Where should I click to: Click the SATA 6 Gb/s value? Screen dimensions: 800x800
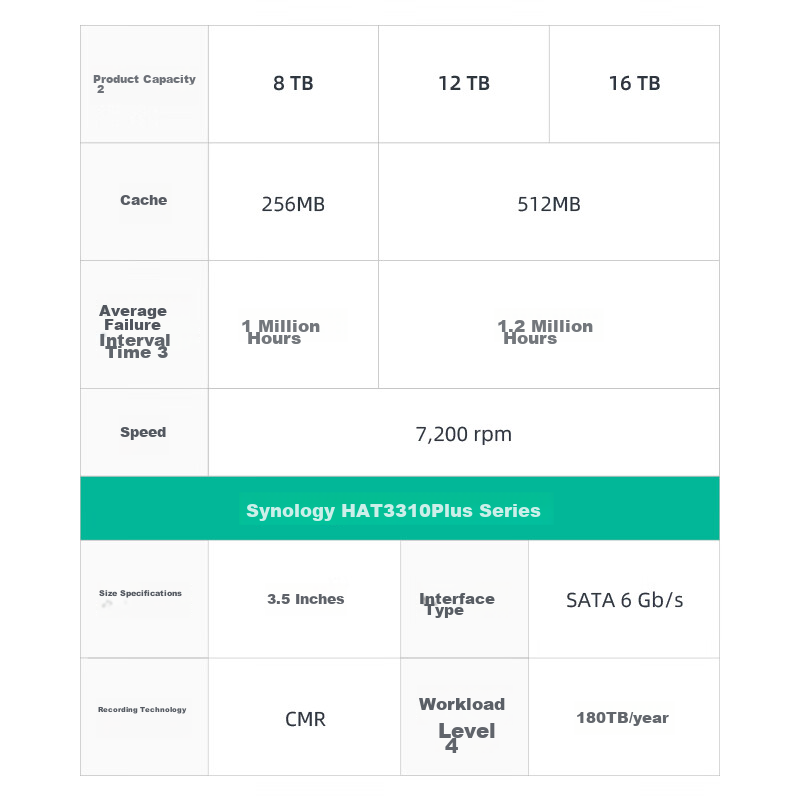[x=624, y=600]
